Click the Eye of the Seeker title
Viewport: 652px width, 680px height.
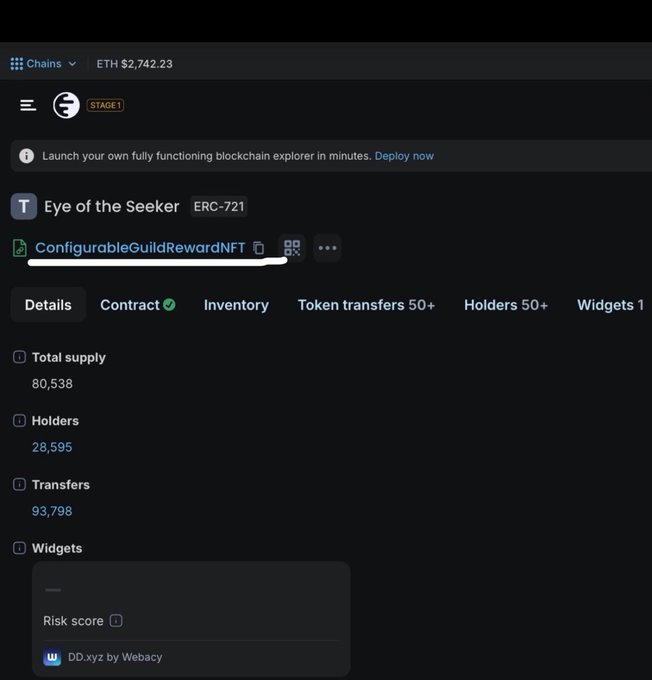(x=111, y=206)
